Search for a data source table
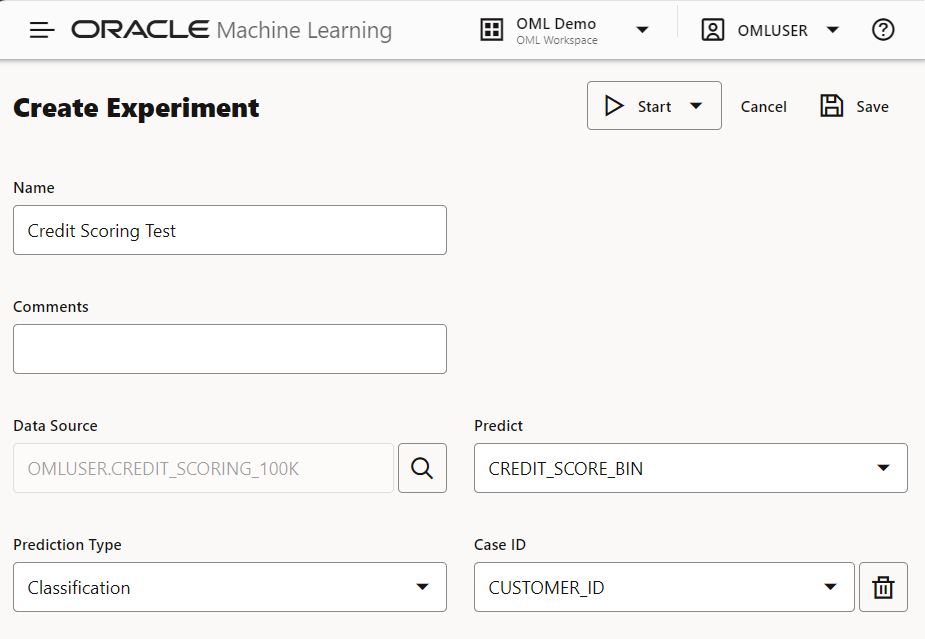The width and height of the screenshot is (925, 639). click(422, 468)
